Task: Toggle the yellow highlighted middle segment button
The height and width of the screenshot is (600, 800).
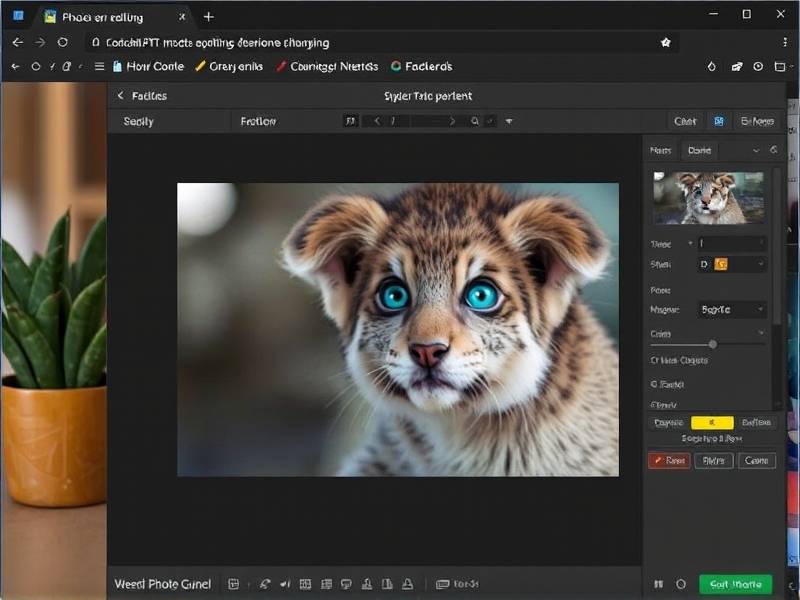Action: pos(712,423)
